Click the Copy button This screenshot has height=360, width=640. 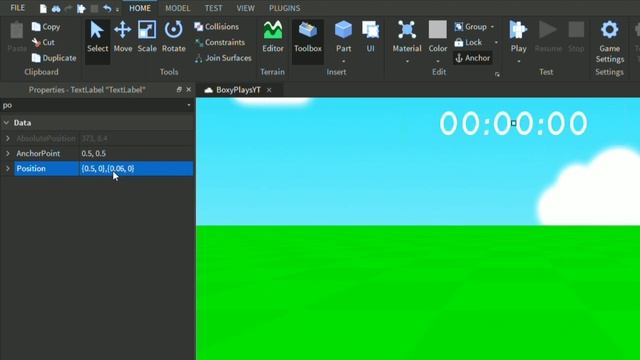click(x=46, y=27)
